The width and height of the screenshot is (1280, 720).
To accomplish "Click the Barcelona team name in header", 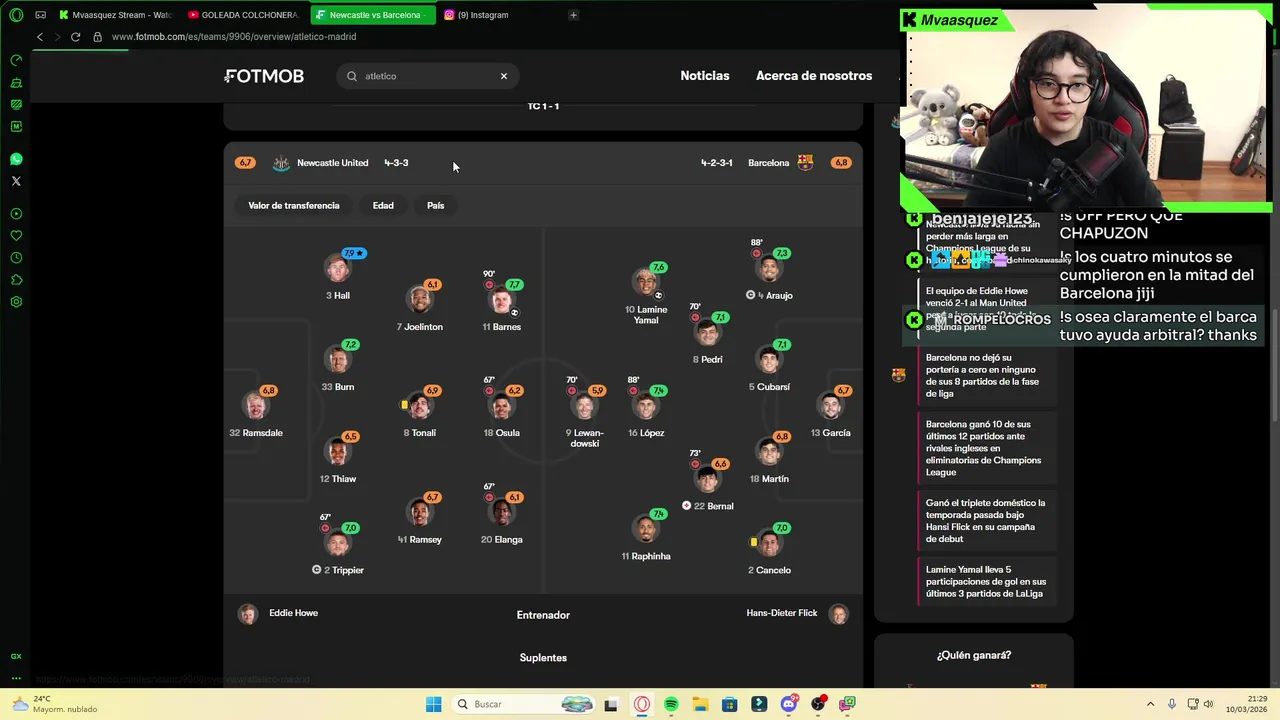I will [x=768, y=163].
